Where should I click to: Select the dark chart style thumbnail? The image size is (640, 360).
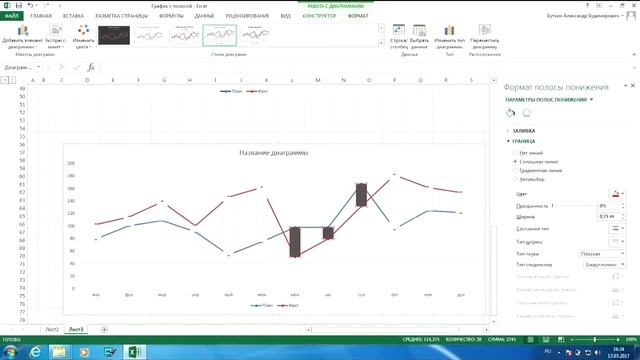coord(114,36)
